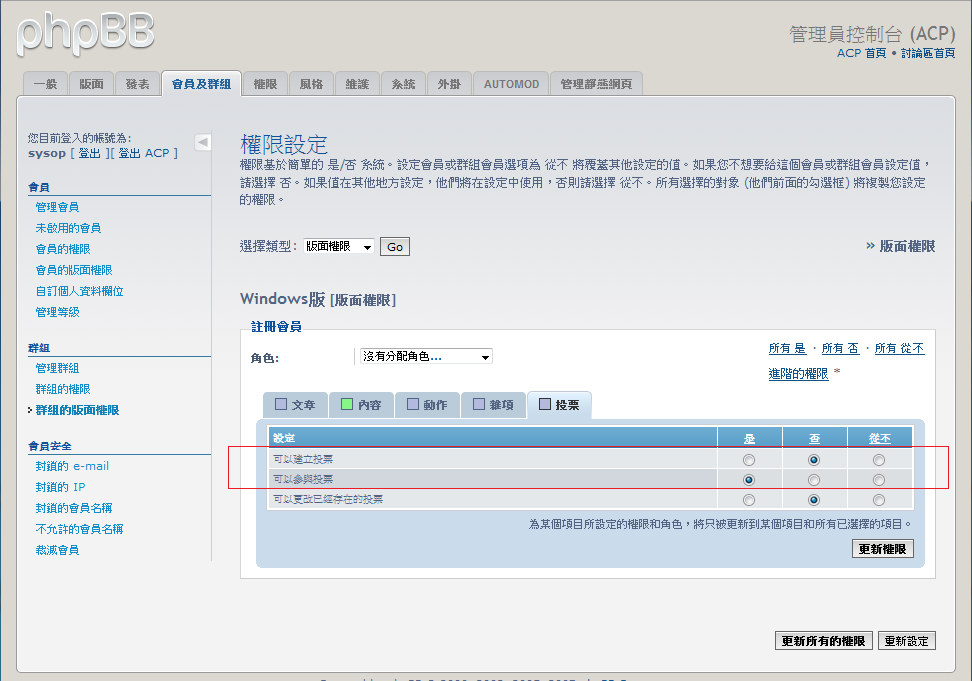Click the square icon on the 動作 tab
972x681 pixels.
tap(412, 405)
